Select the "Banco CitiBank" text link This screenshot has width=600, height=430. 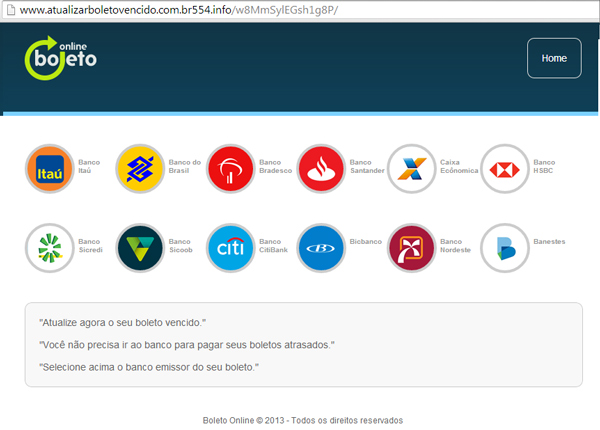(275, 246)
